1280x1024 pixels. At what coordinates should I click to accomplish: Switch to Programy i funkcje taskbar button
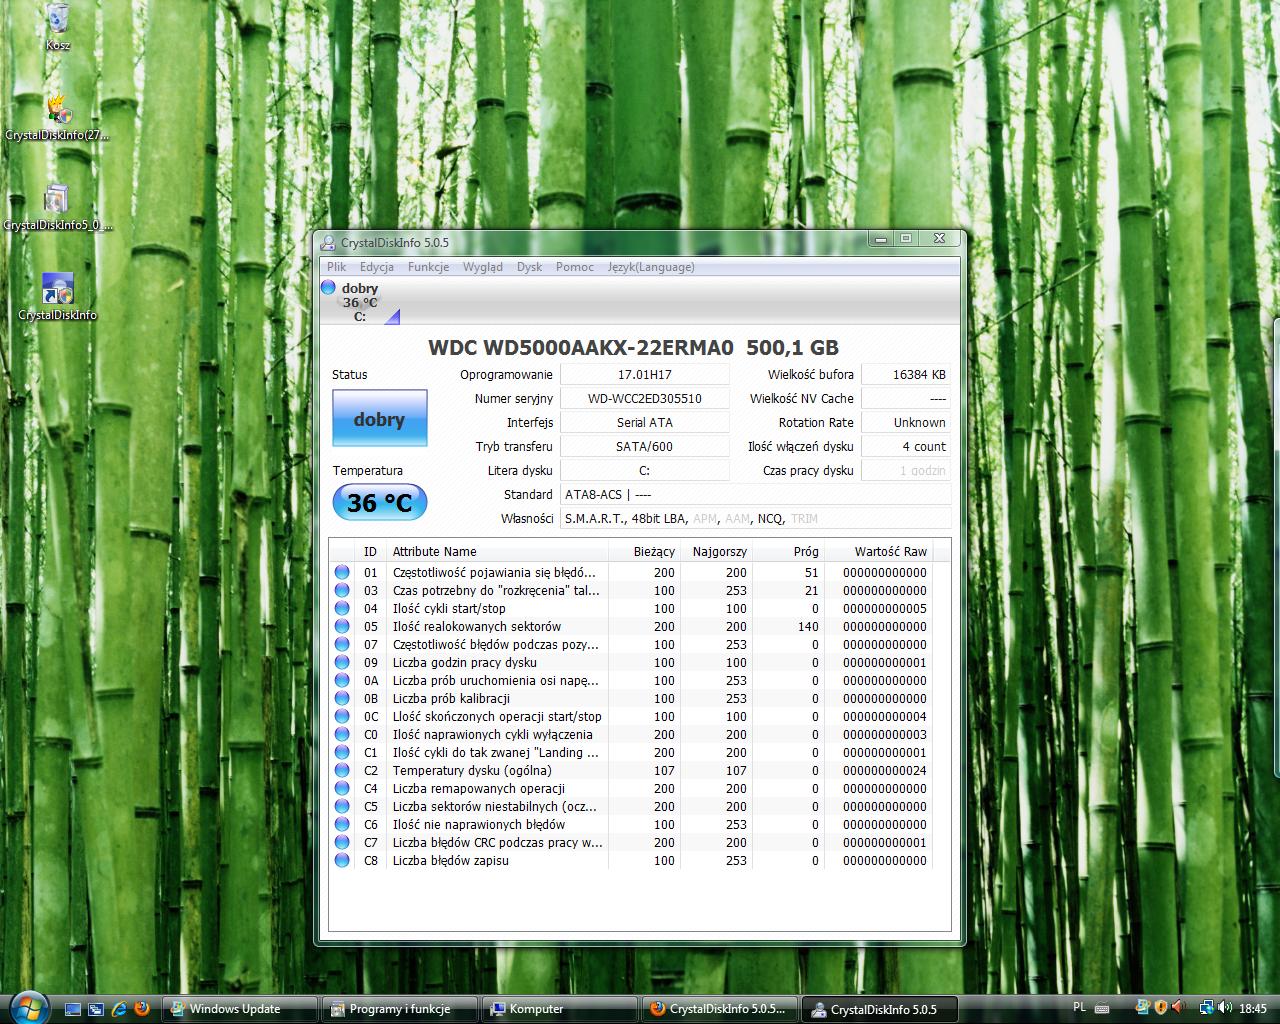[400, 1009]
